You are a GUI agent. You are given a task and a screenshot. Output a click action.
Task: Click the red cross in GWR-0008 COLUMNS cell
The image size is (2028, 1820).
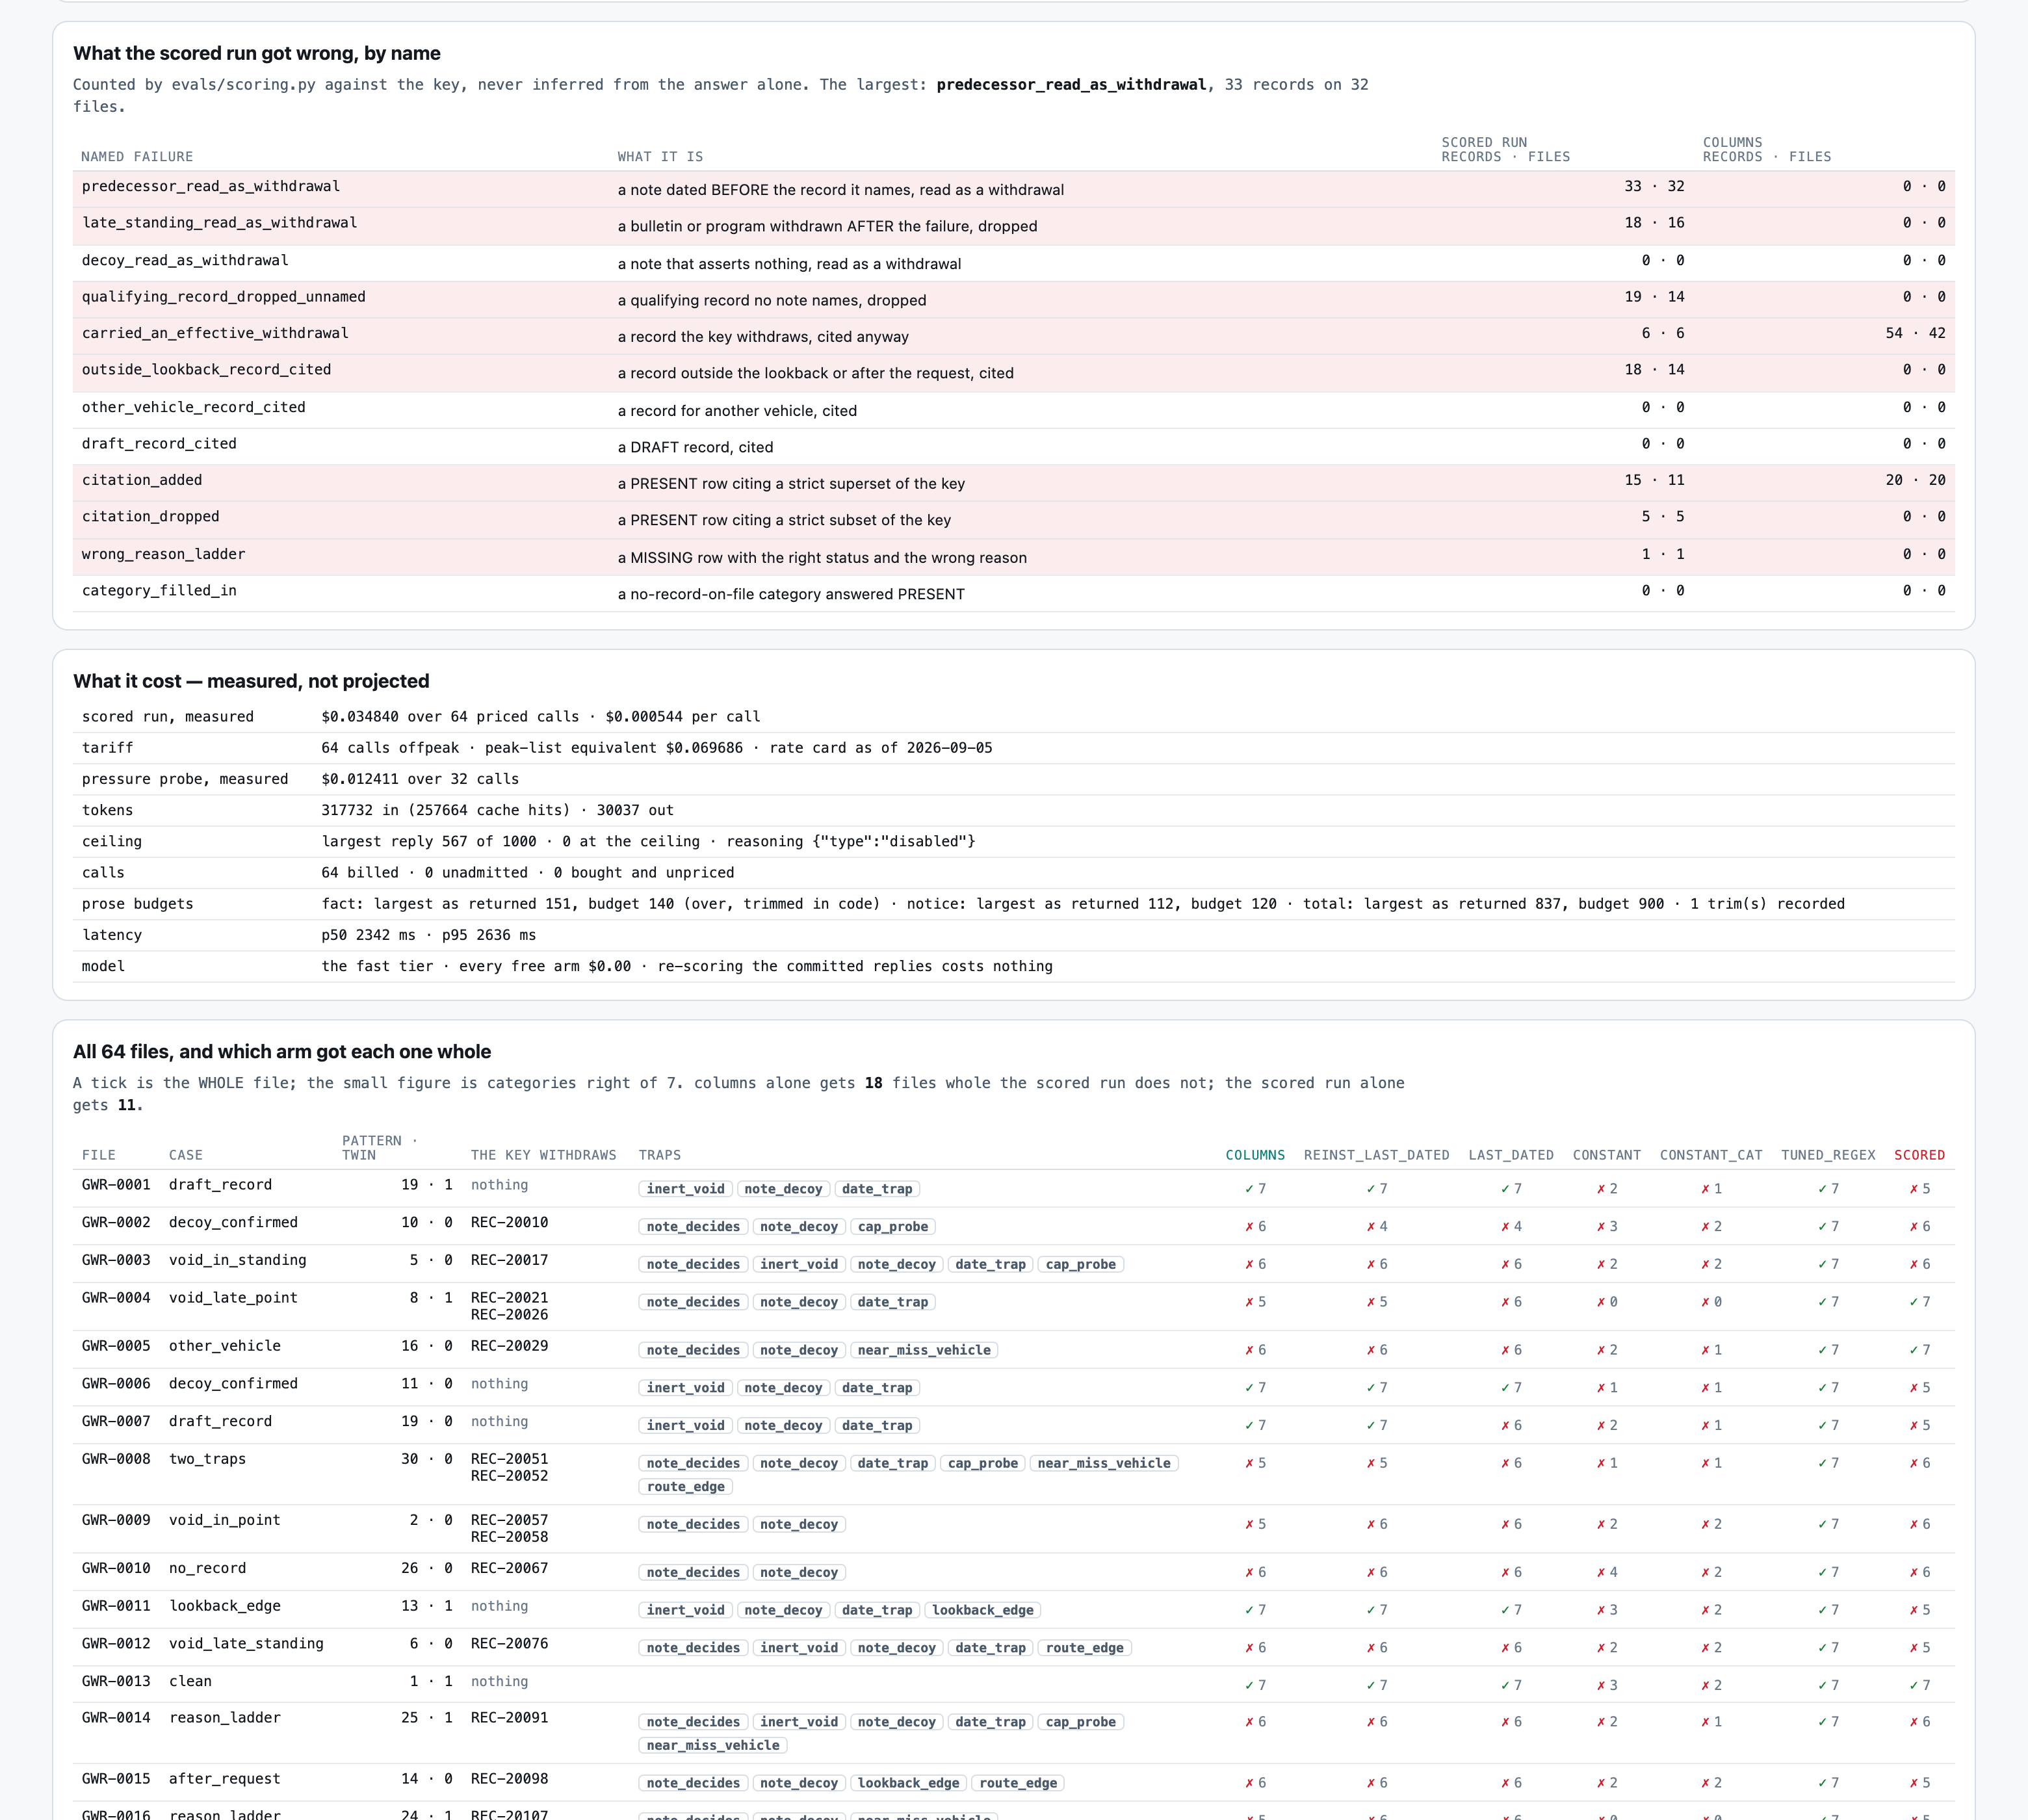click(x=1249, y=1463)
